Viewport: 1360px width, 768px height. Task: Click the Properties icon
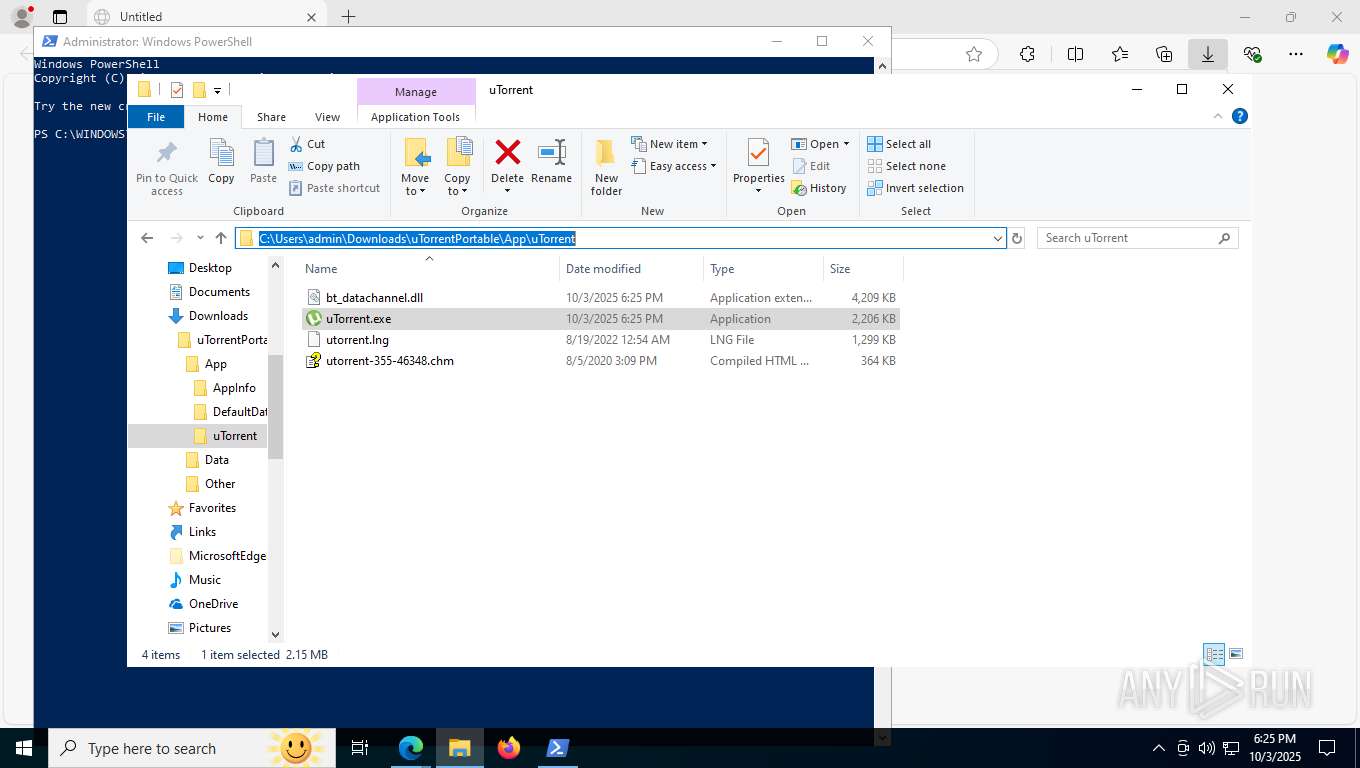(x=758, y=153)
